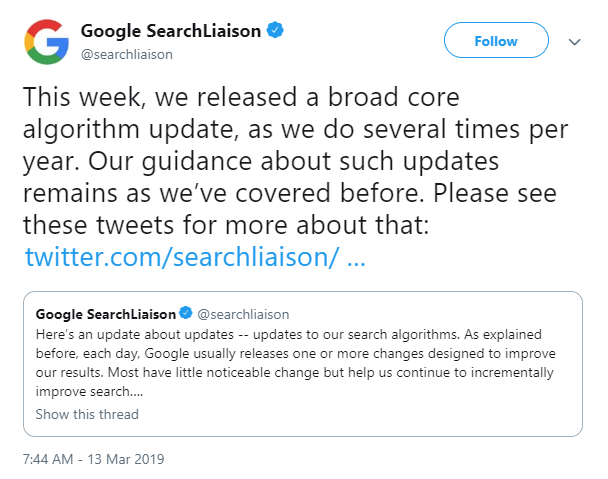Click the ellipsis ending the twitter.com link
Screen dimensions: 608x479
coord(354,256)
